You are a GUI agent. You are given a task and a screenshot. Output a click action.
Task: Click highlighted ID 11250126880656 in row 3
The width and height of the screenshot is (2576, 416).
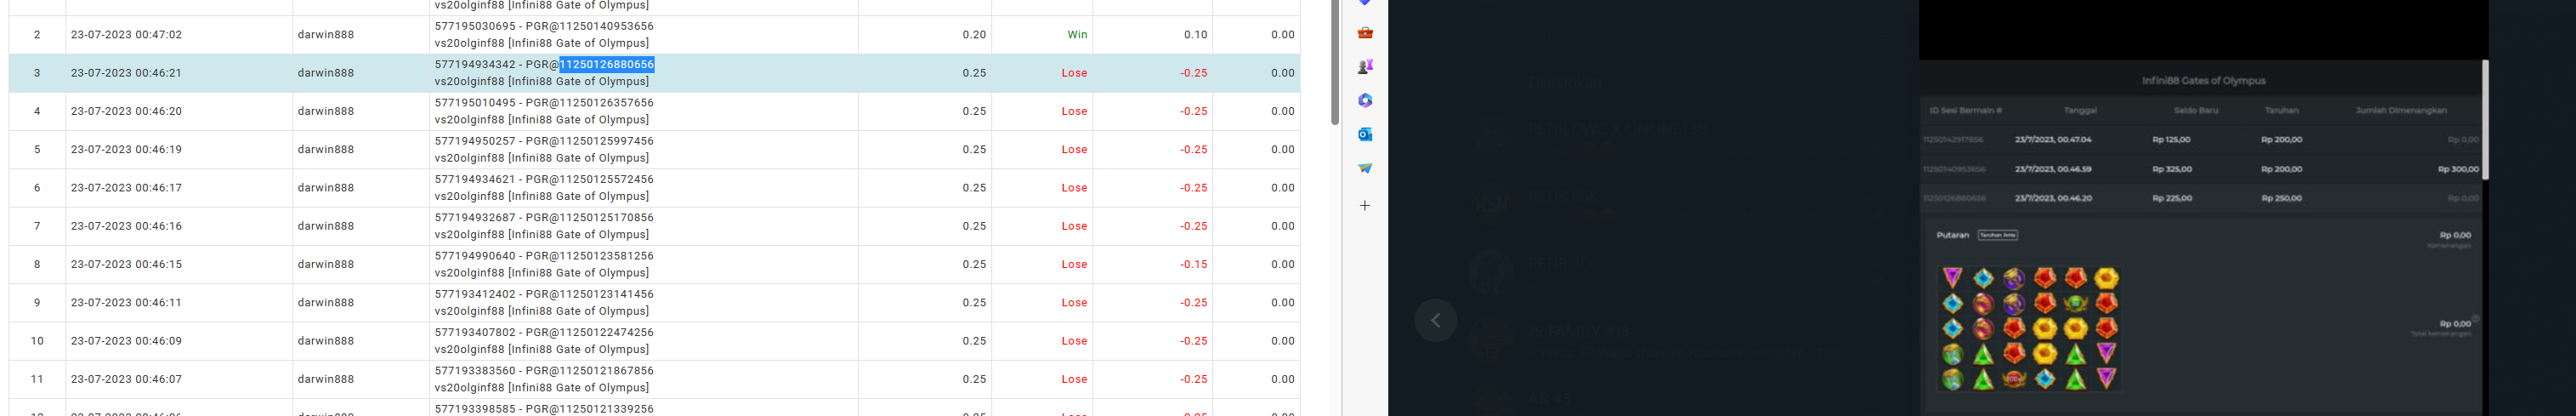coord(607,64)
